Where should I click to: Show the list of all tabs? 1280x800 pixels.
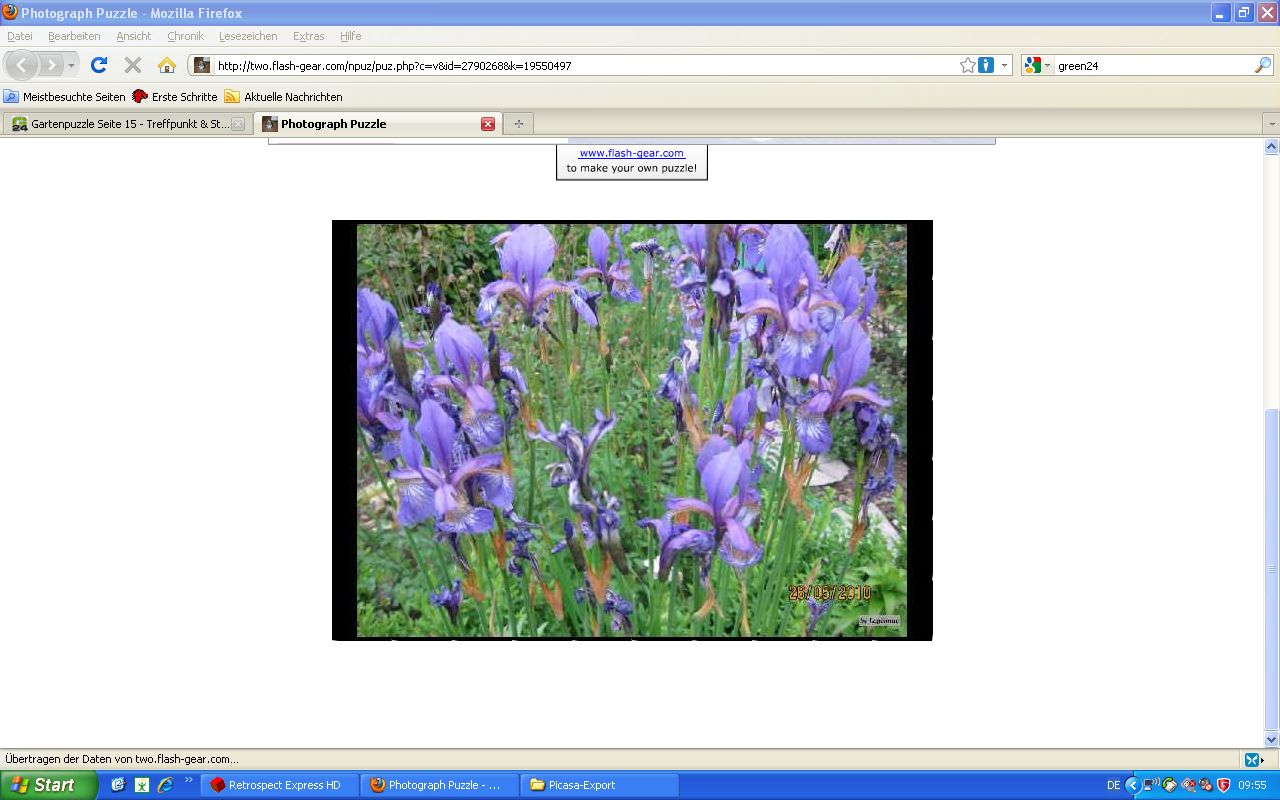pos(1271,124)
